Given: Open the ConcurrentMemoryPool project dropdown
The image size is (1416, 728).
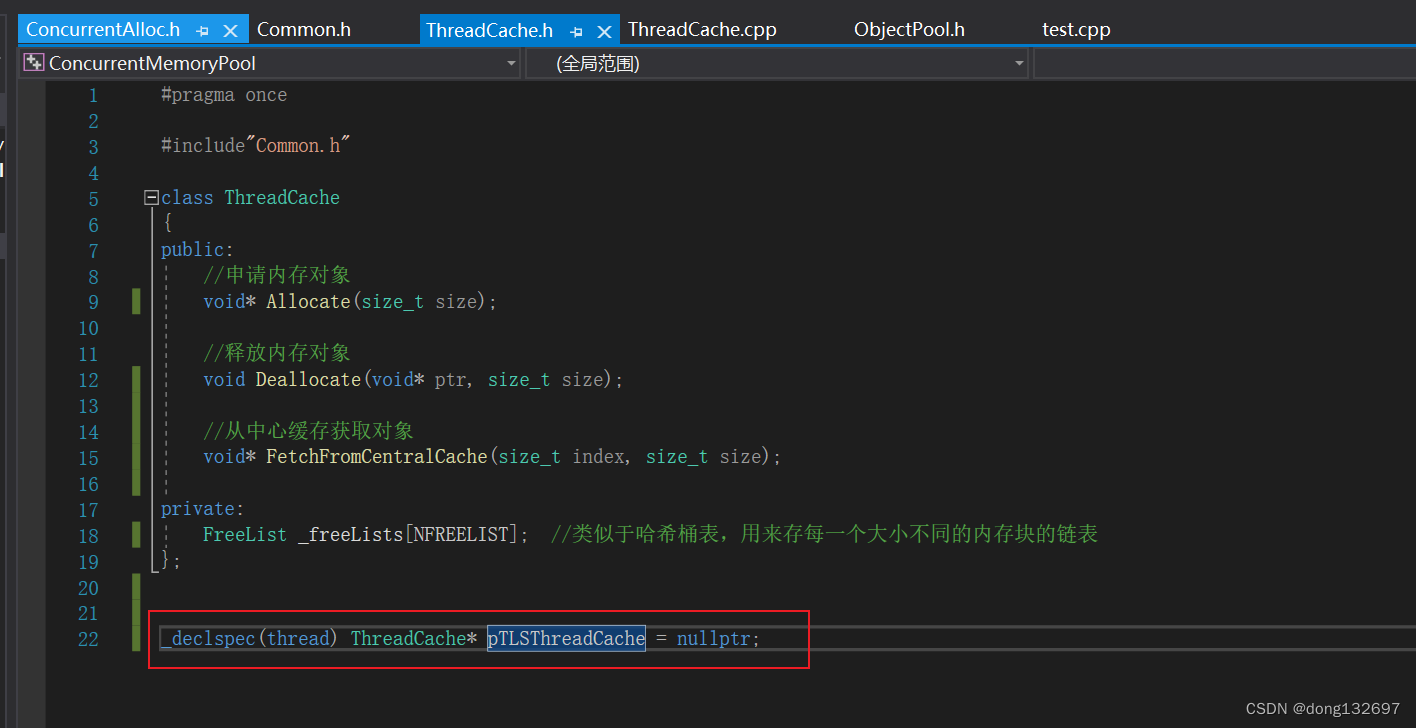Looking at the screenshot, I should pyautogui.click(x=271, y=63).
